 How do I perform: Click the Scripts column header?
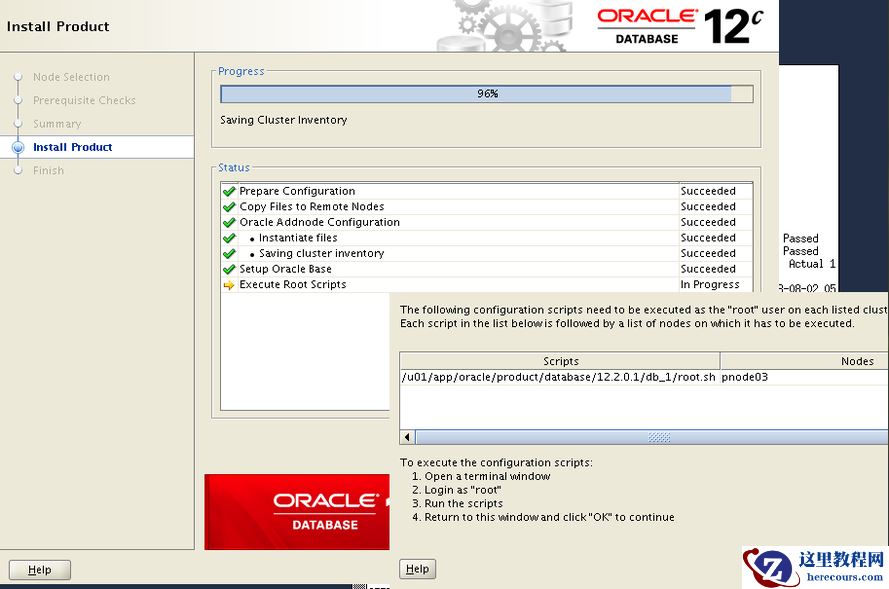tap(560, 361)
